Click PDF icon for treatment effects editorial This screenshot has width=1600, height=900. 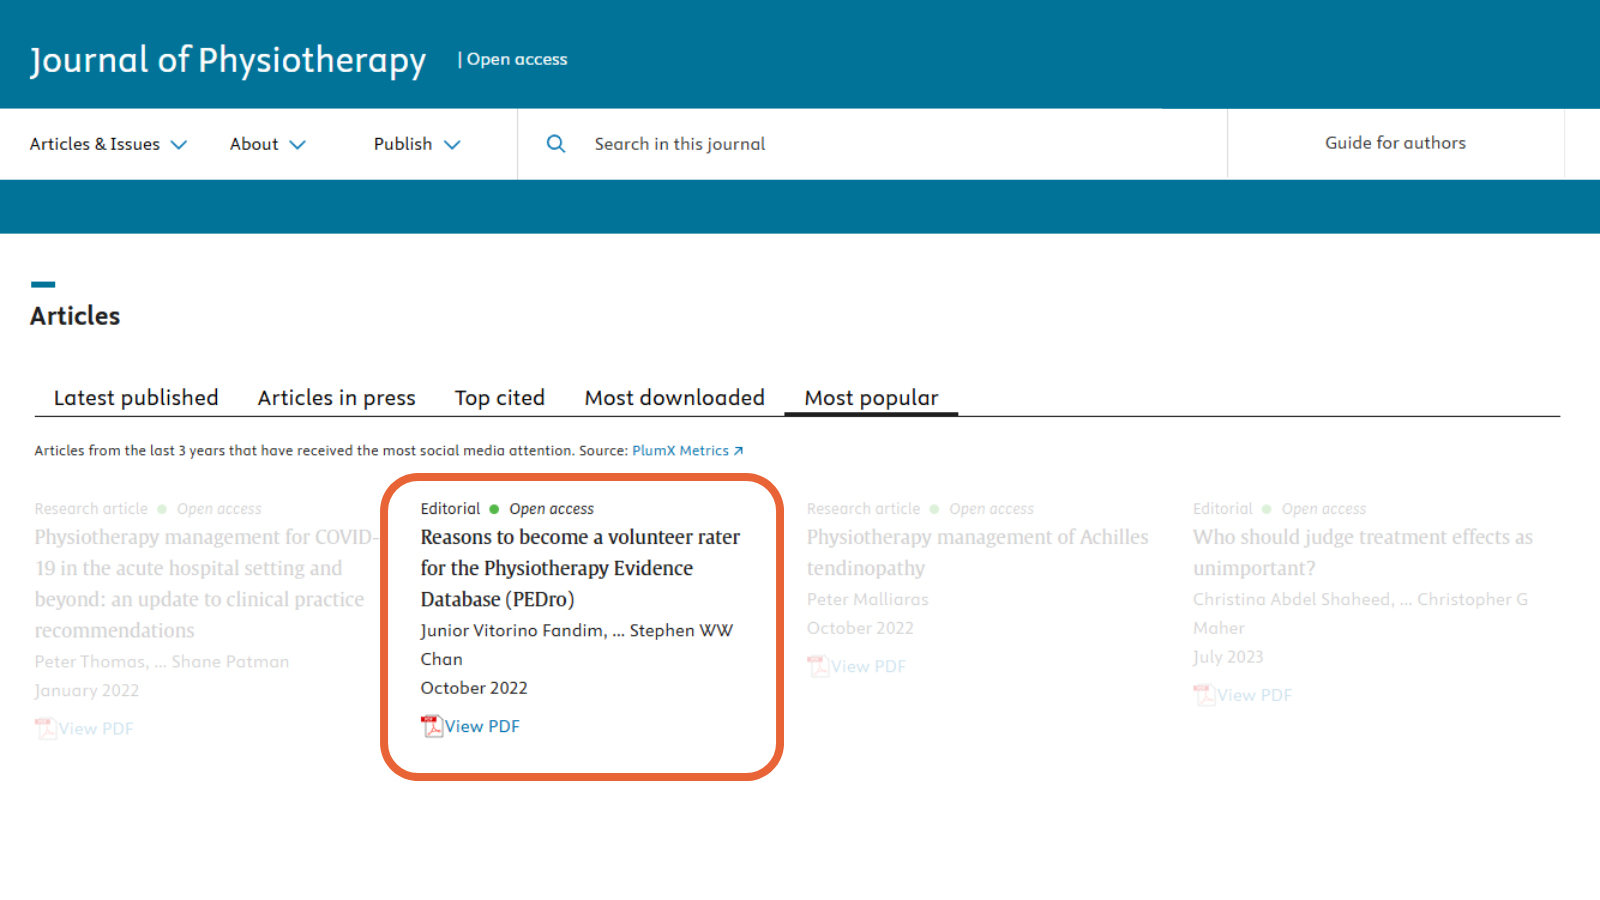tap(1204, 695)
